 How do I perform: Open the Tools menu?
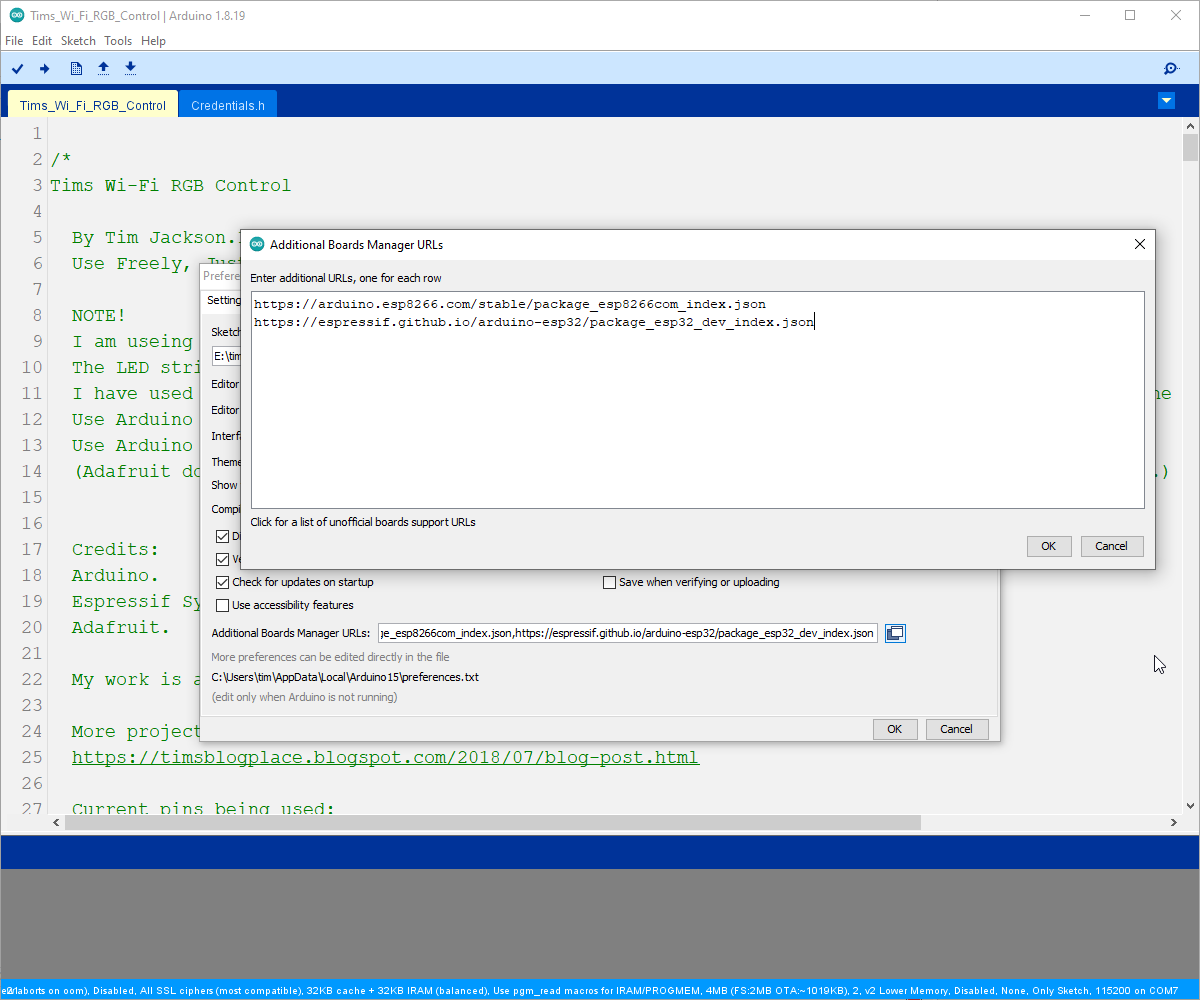tap(118, 41)
